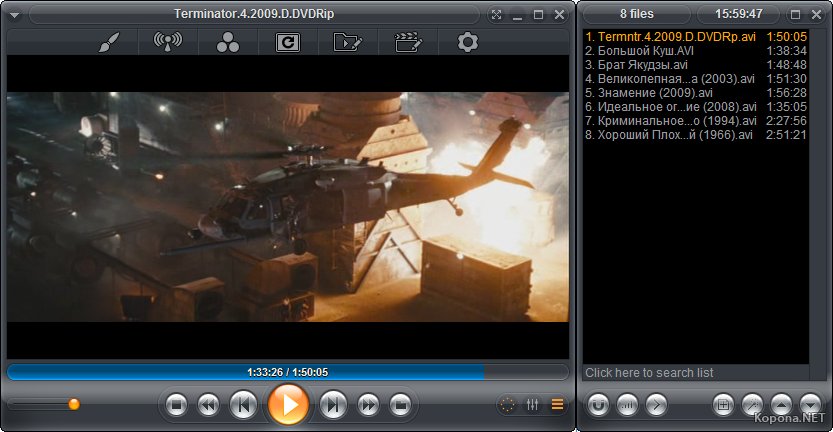Screen dimensions: 833x432
Task: Select Великолепная...а (2003).avi in playlist
Action: pos(696,79)
